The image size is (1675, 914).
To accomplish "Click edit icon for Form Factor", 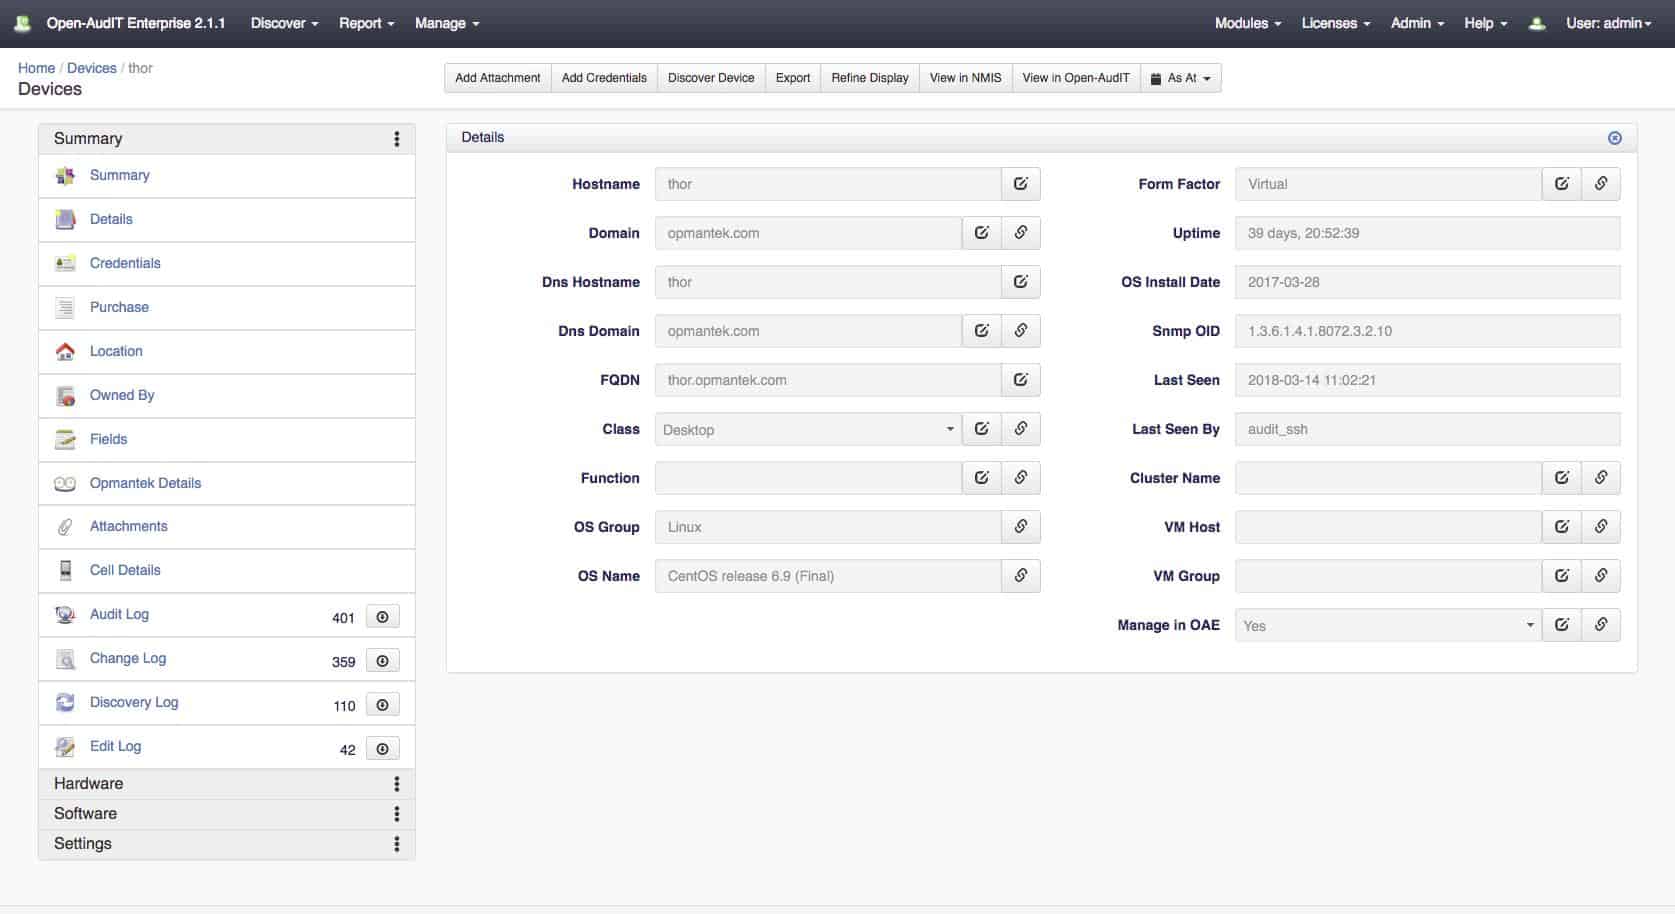I will (1561, 184).
